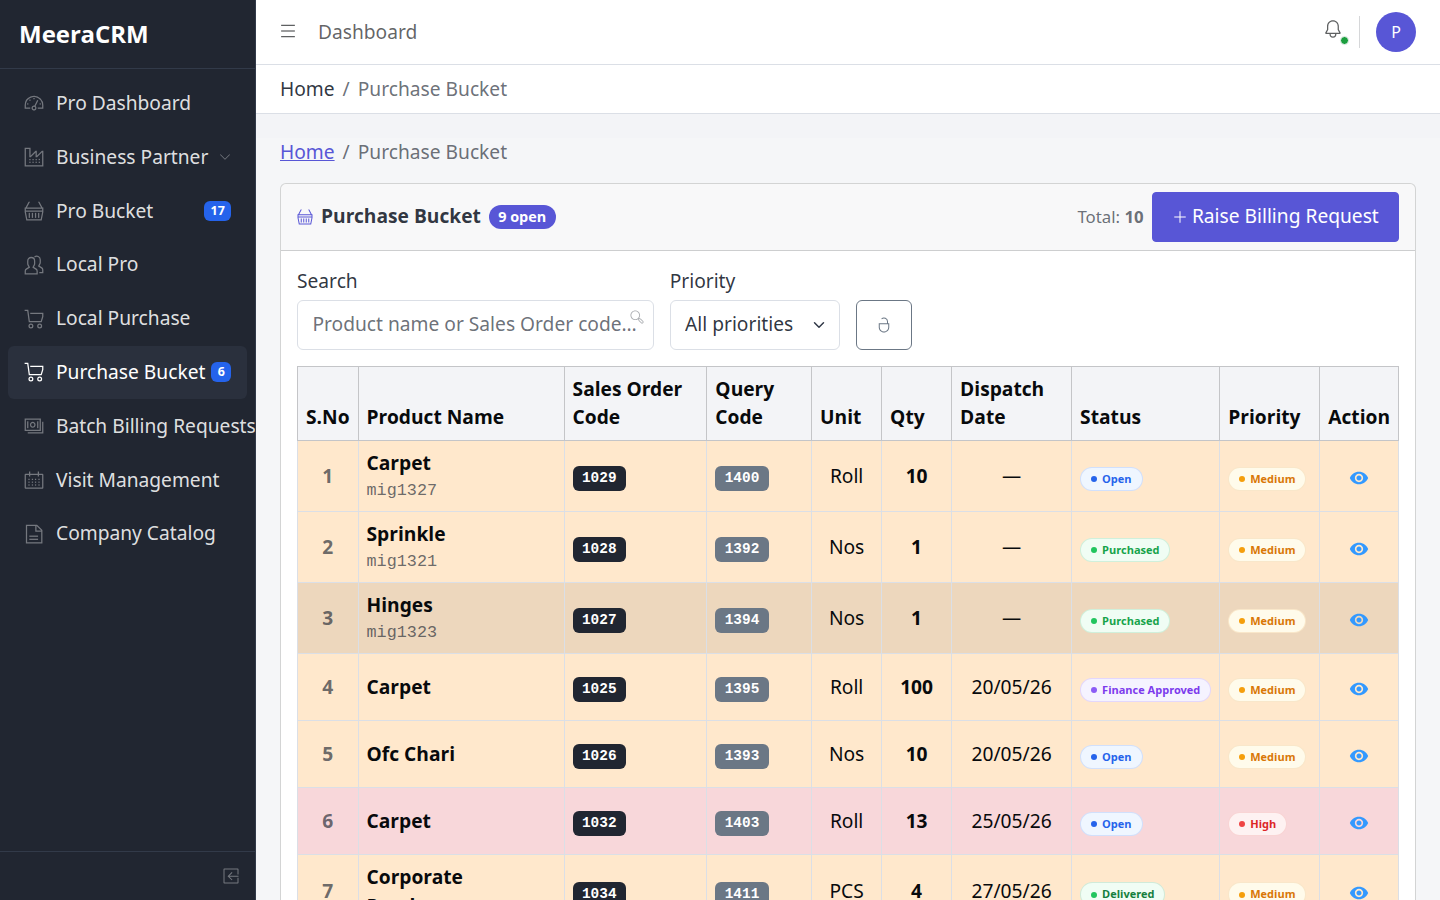Click quantity 100 cell

click(916, 687)
